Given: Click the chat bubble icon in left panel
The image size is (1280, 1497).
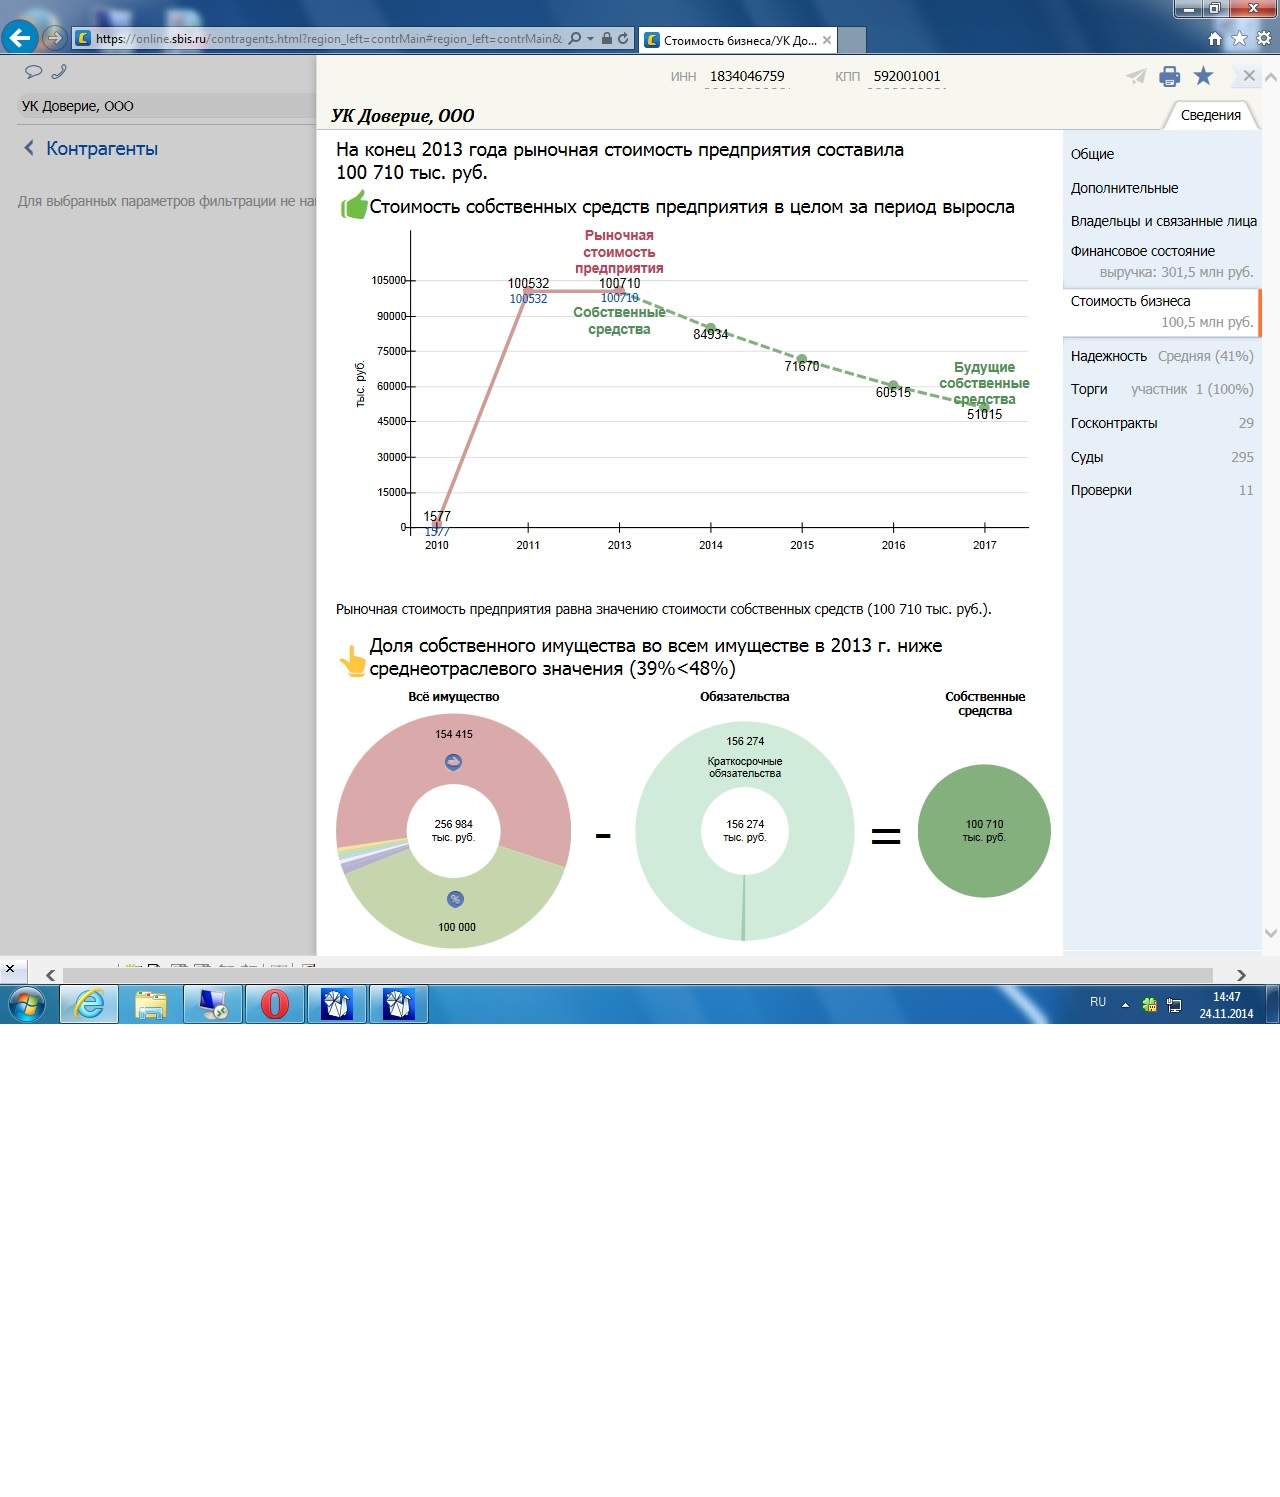Looking at the screenshot, I should click(33, 71).
